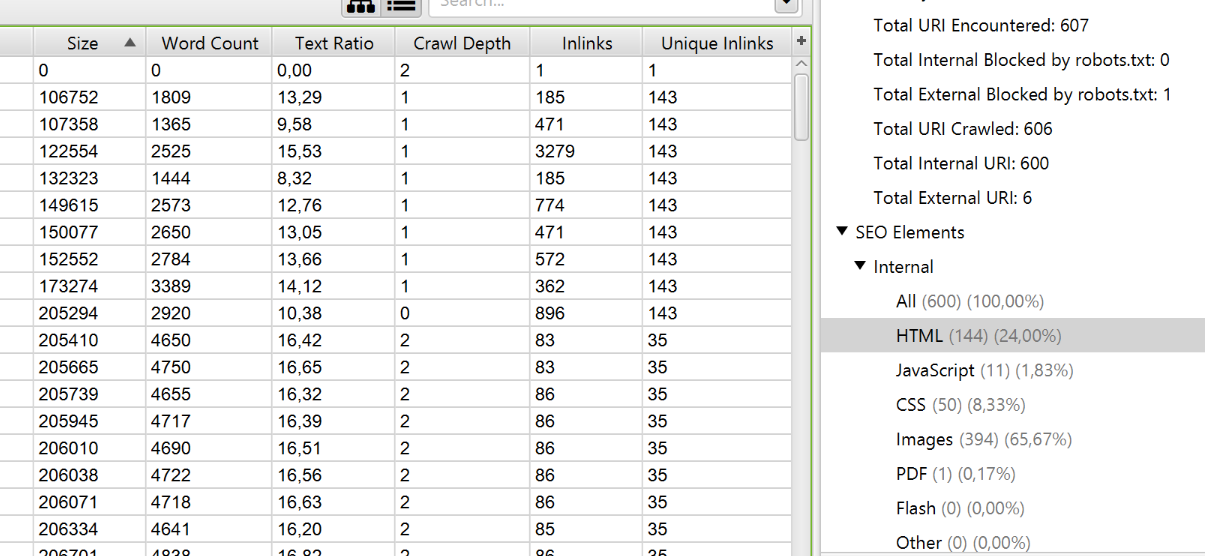Click the Unique Inlinks column header
This screenshot has height=556, width=1205.
pyautogui.click(x=717, y=43)
